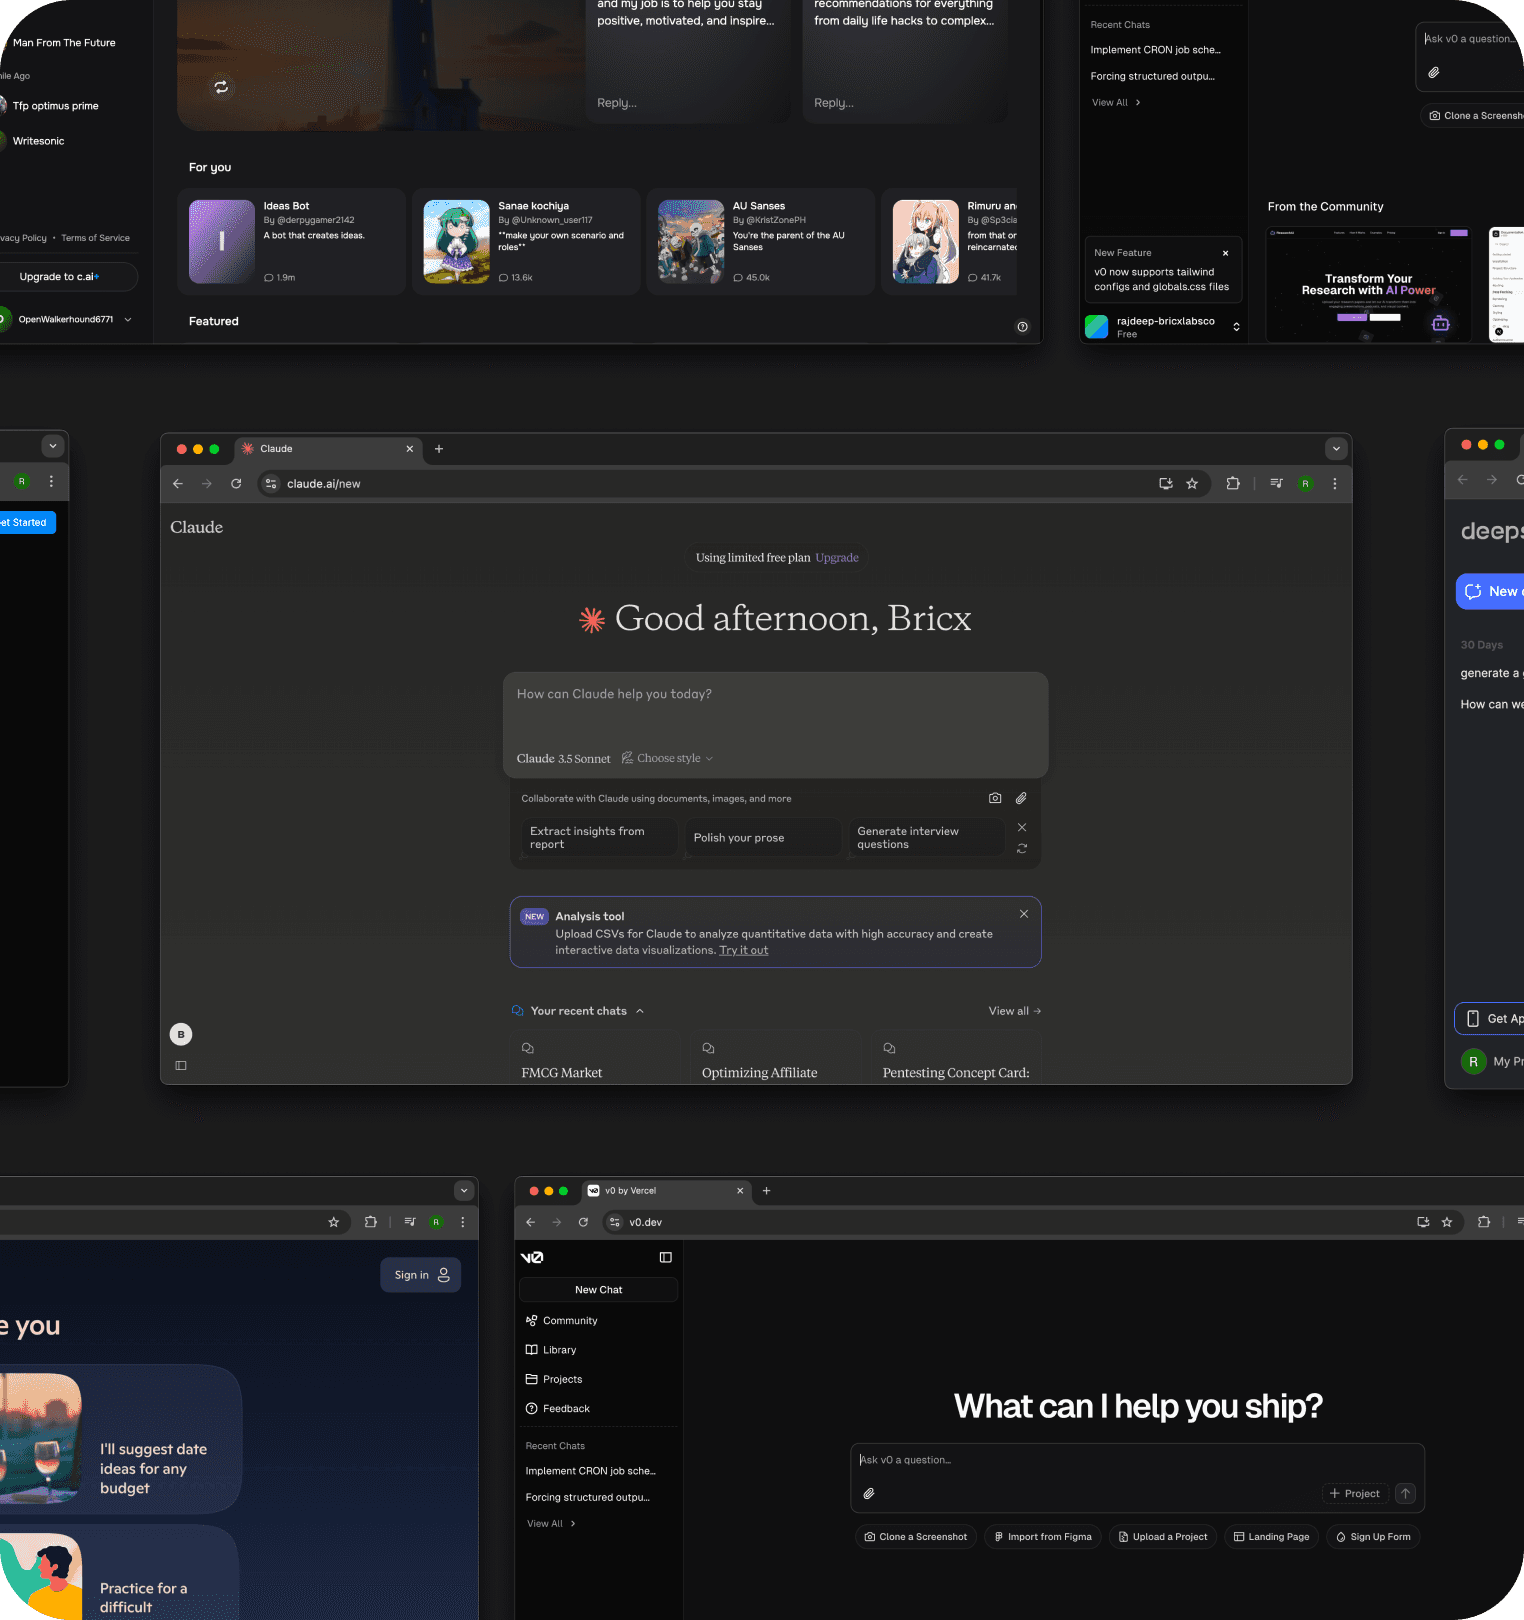This screenshot has width=1524, height=1620.
Task: Click Try it out link
Action: coord(744,951)
